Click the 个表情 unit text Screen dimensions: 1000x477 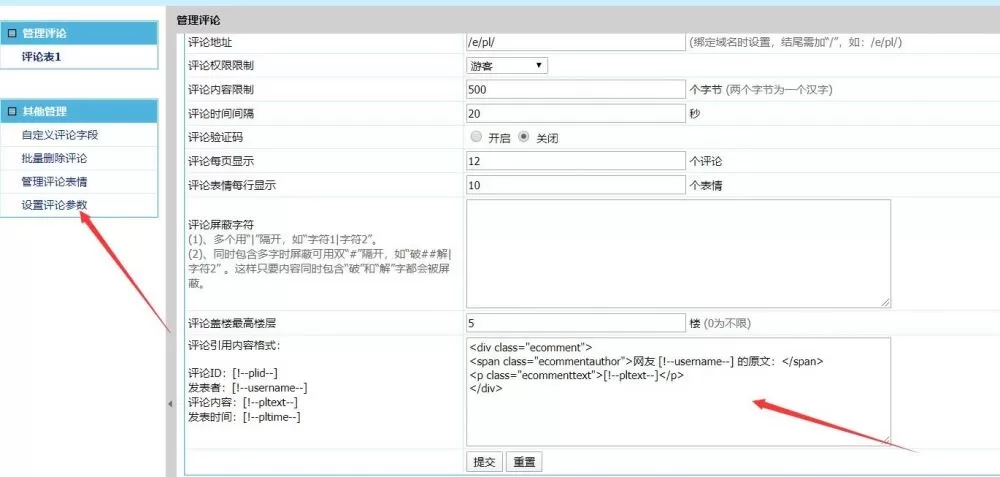pyautogui.click(x=706, y=186)
